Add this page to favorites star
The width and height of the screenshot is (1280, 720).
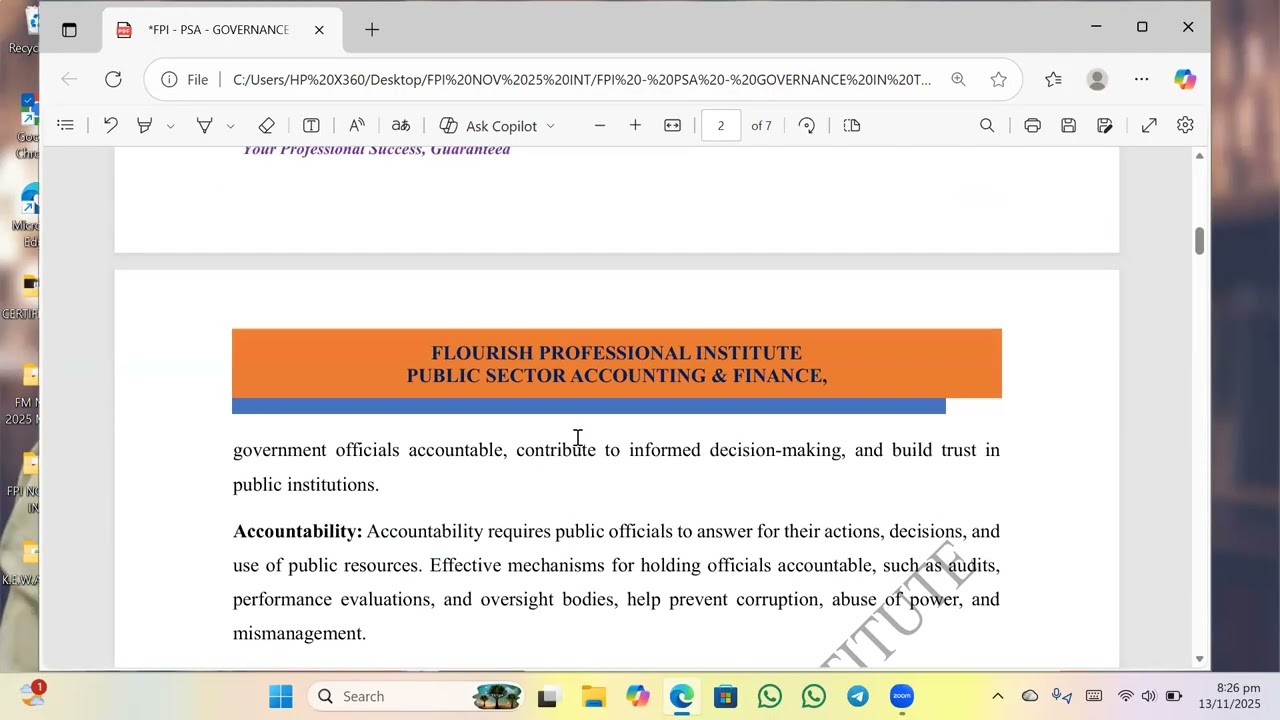click(x=998, y=79)
